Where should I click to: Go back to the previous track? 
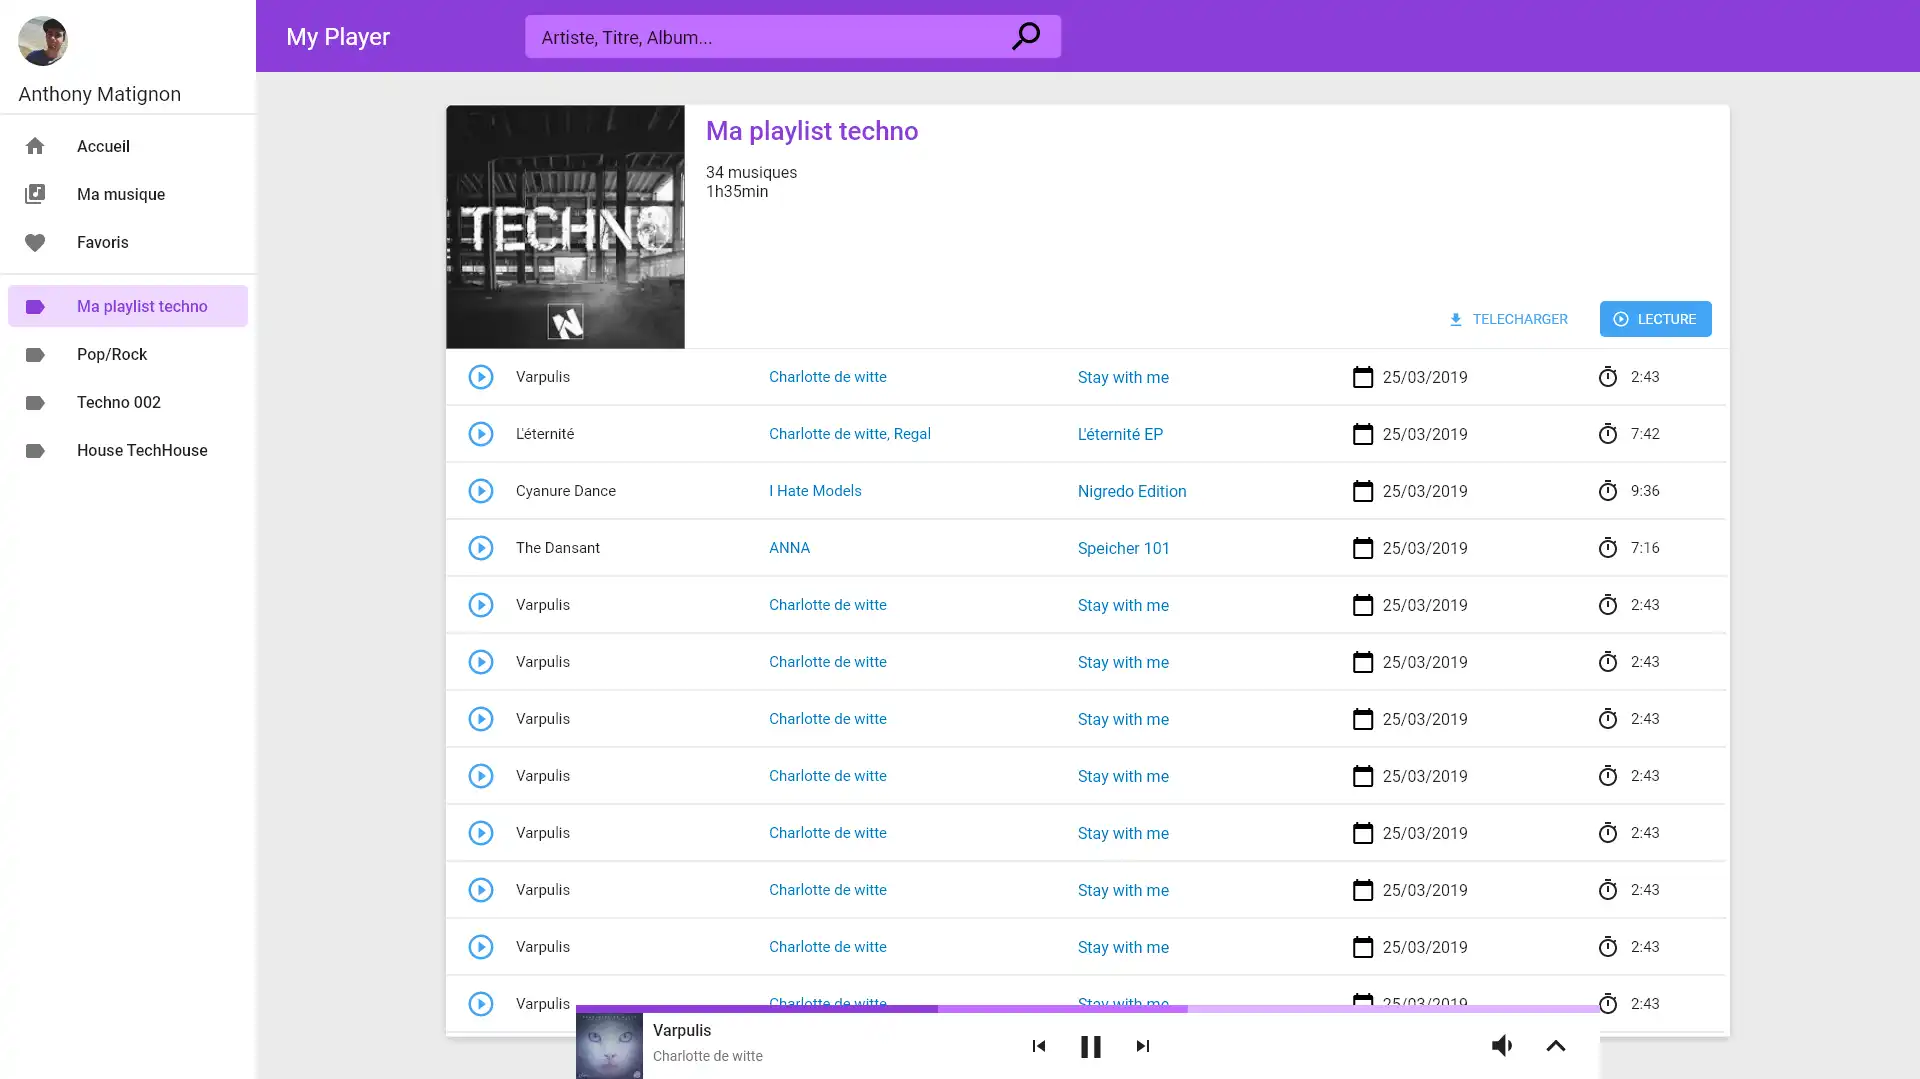1038,1046
